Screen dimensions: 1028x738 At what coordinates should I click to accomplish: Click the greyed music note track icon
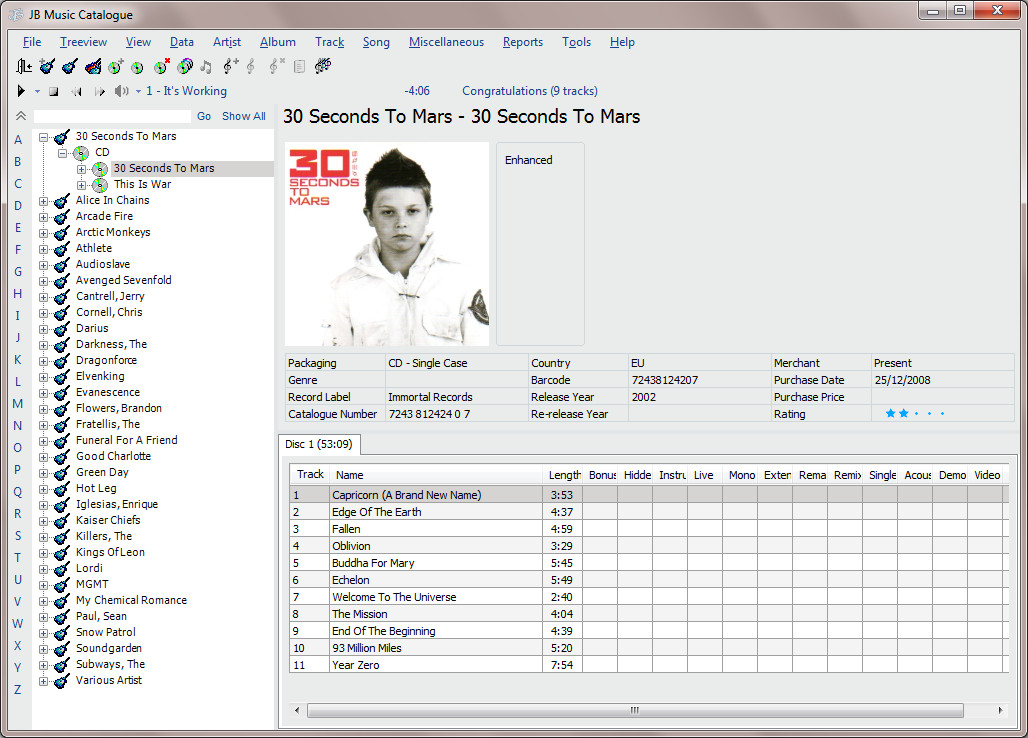[206, 66]
